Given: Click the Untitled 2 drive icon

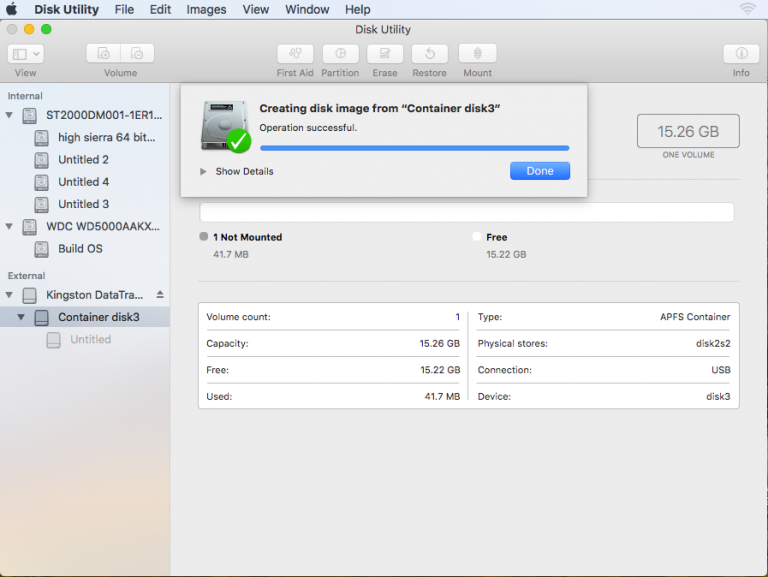Looking at the screenshot, I should 42,160.
